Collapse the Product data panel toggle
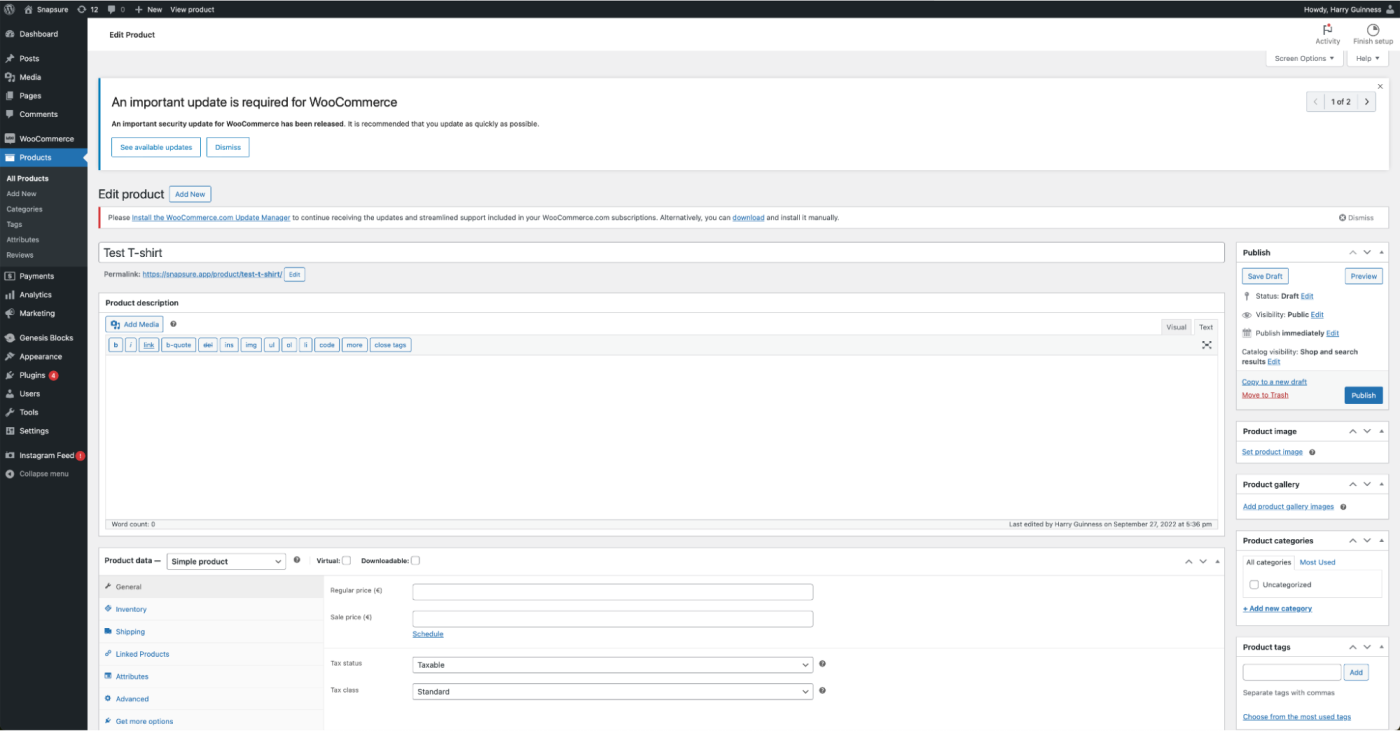1400x731 pixels. (1217, 562)
